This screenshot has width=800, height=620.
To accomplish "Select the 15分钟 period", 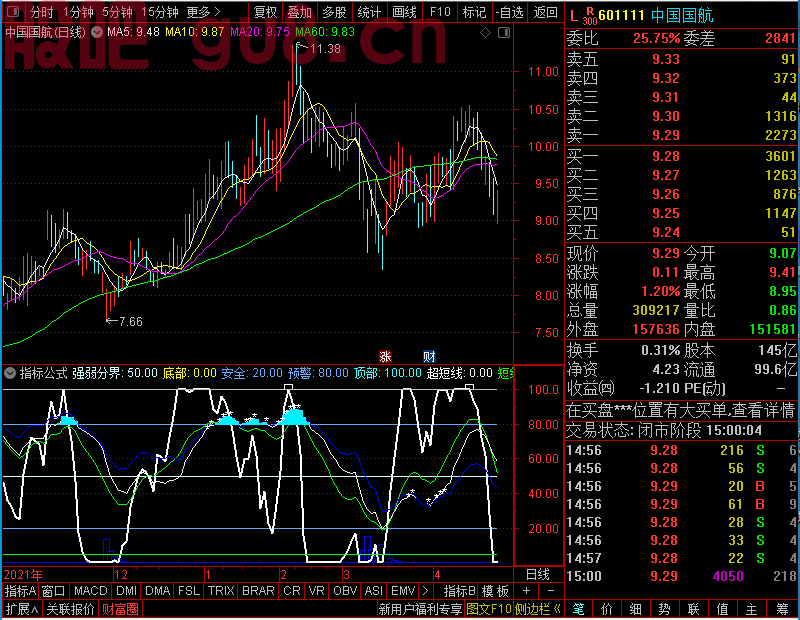I will 160,12.
